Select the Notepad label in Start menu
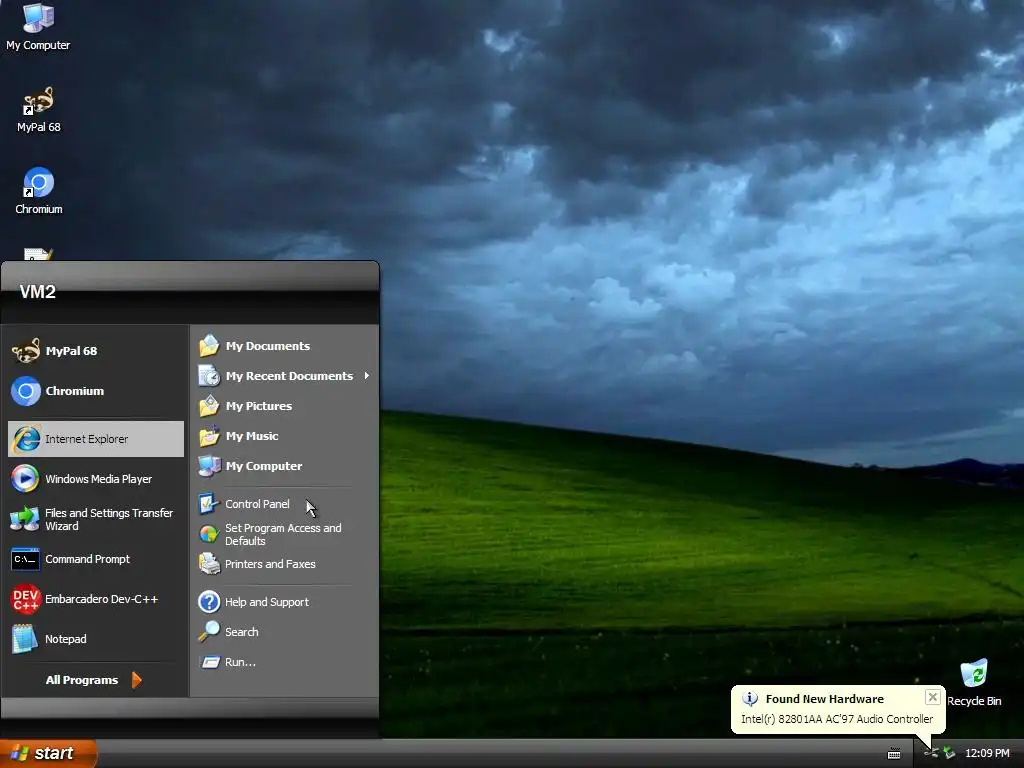The image size is (1024, 768). tap(65, 639)
